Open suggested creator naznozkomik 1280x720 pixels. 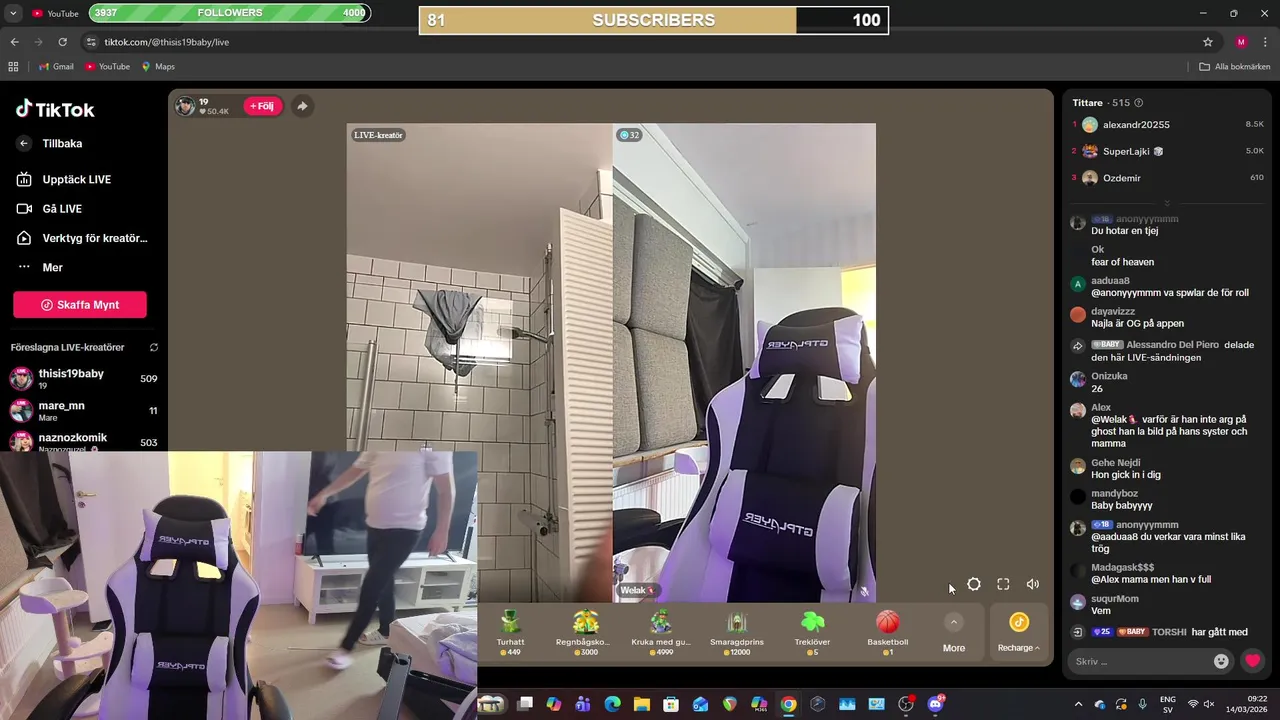click(83, 441)
